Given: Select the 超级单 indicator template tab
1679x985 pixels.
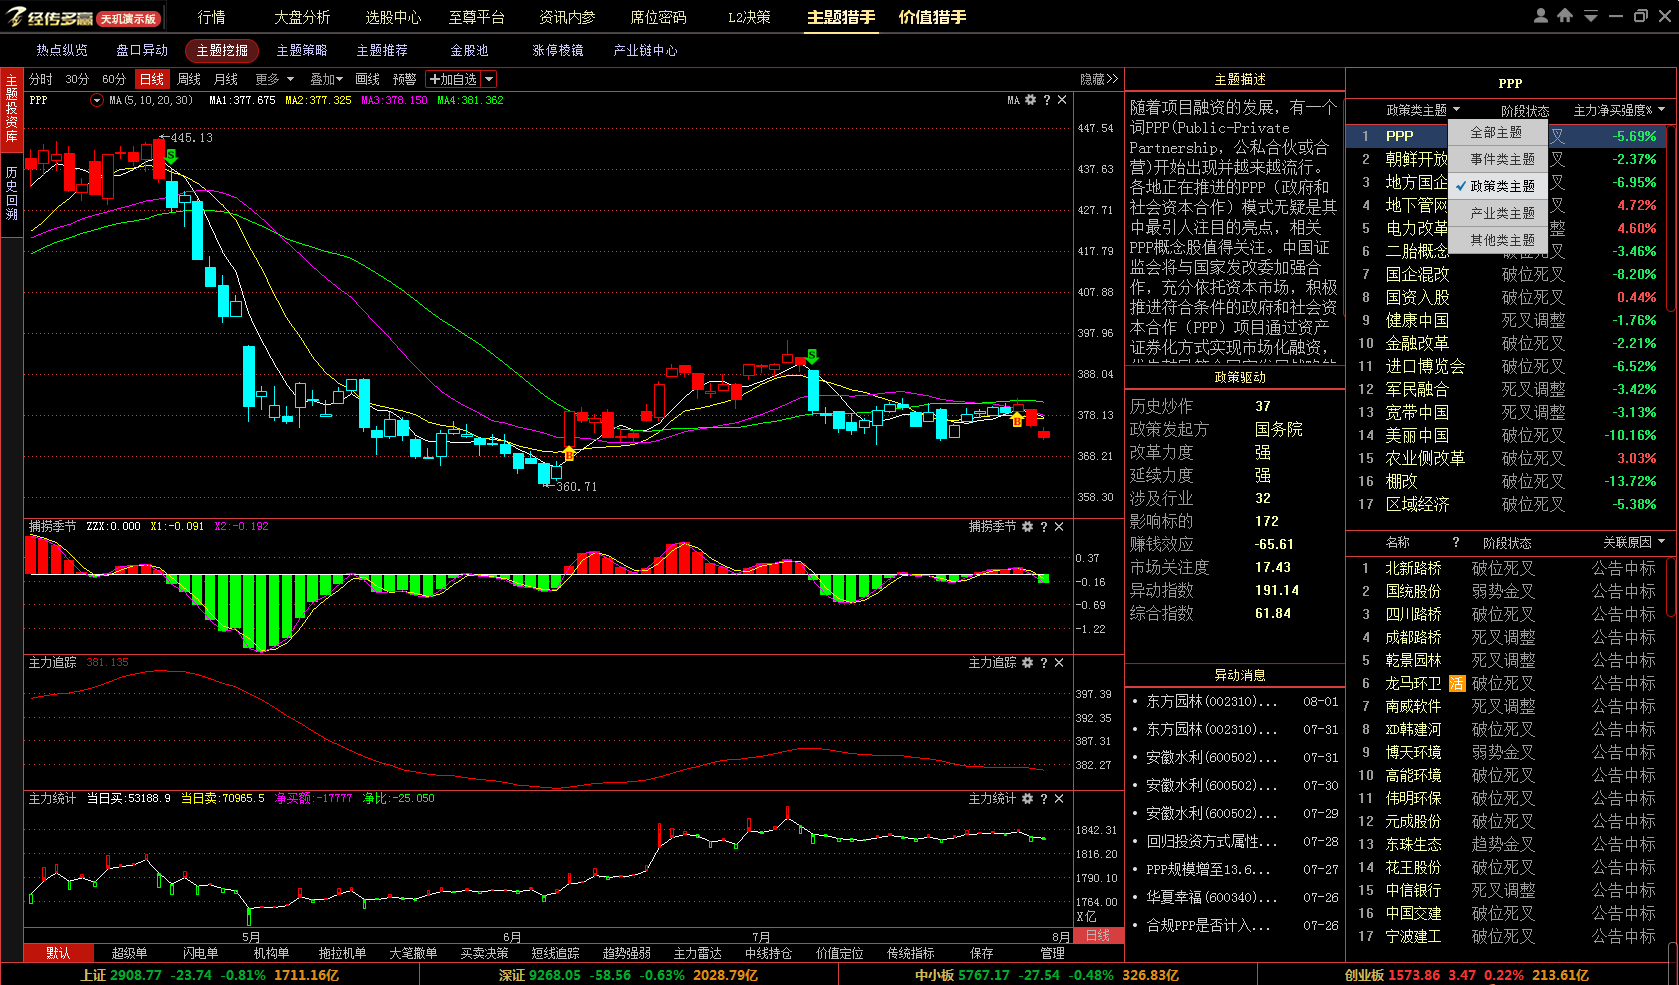Looking at the screenshot, I should coord(129,953).
